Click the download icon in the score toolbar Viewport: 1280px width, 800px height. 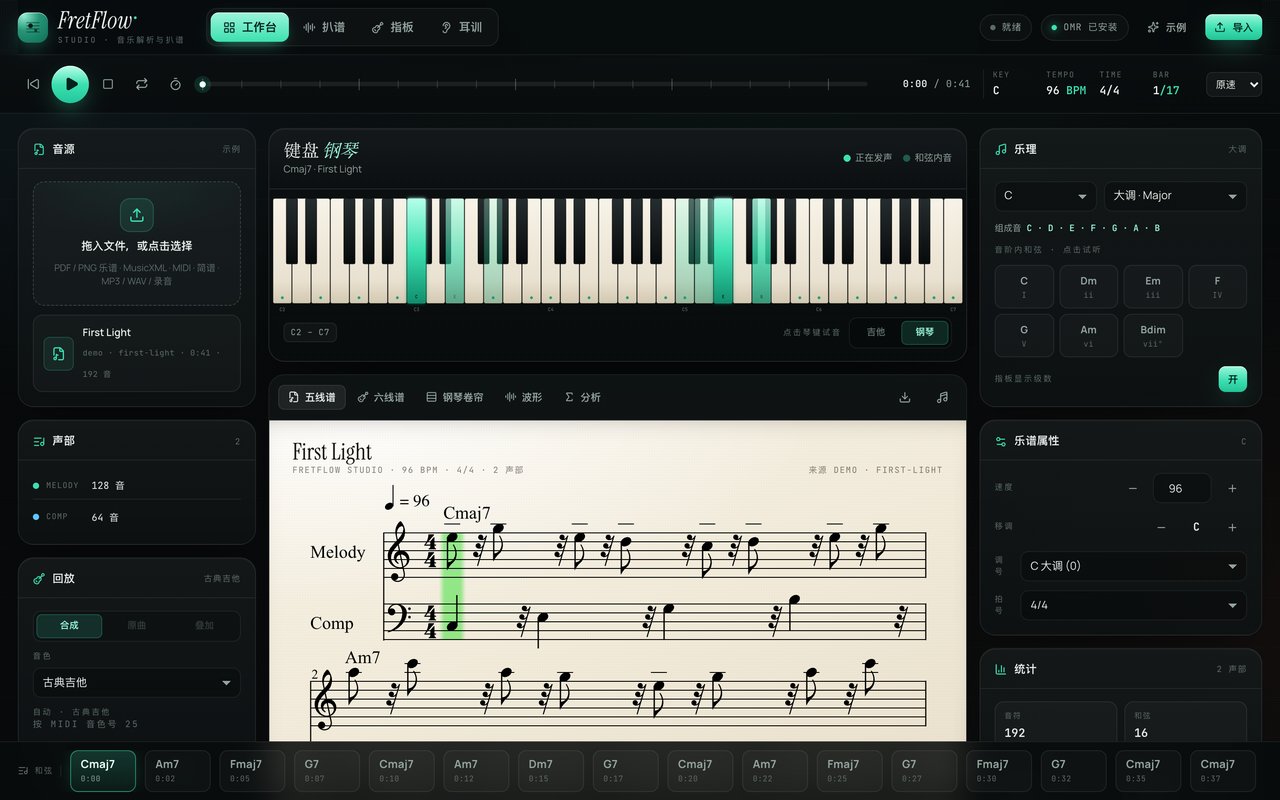tap(905, 397)
